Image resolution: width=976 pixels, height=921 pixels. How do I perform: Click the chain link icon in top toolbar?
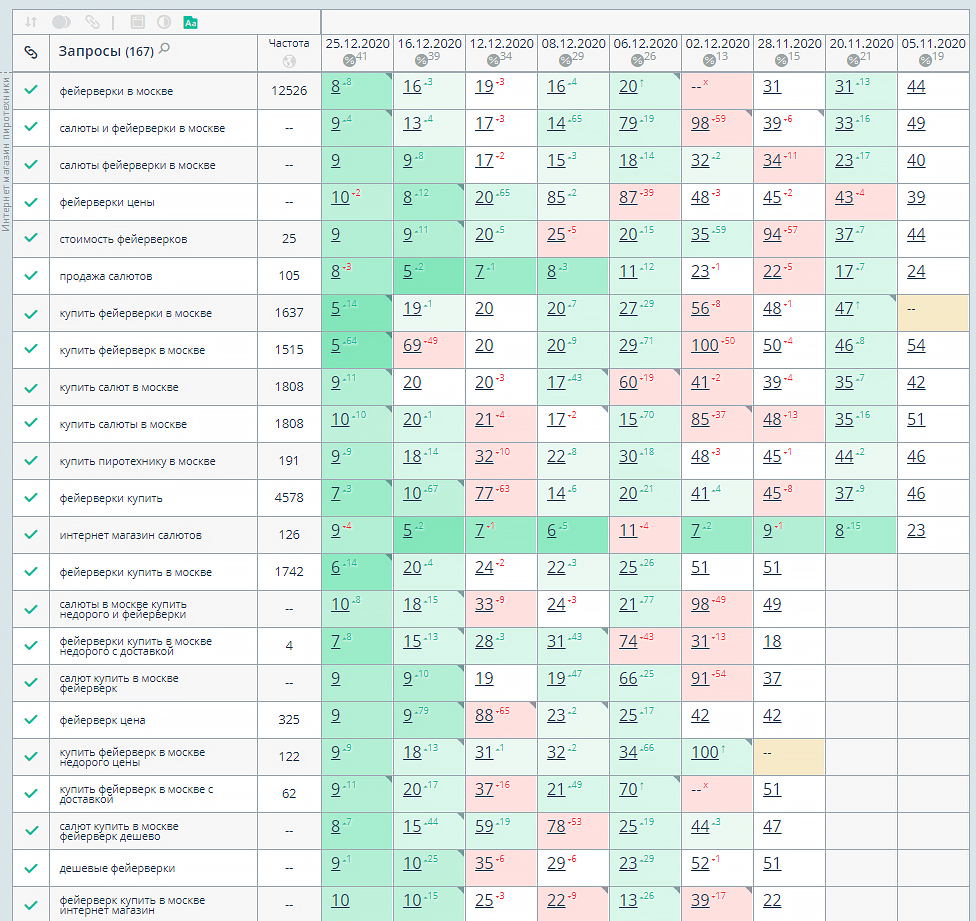click(92, 21)
